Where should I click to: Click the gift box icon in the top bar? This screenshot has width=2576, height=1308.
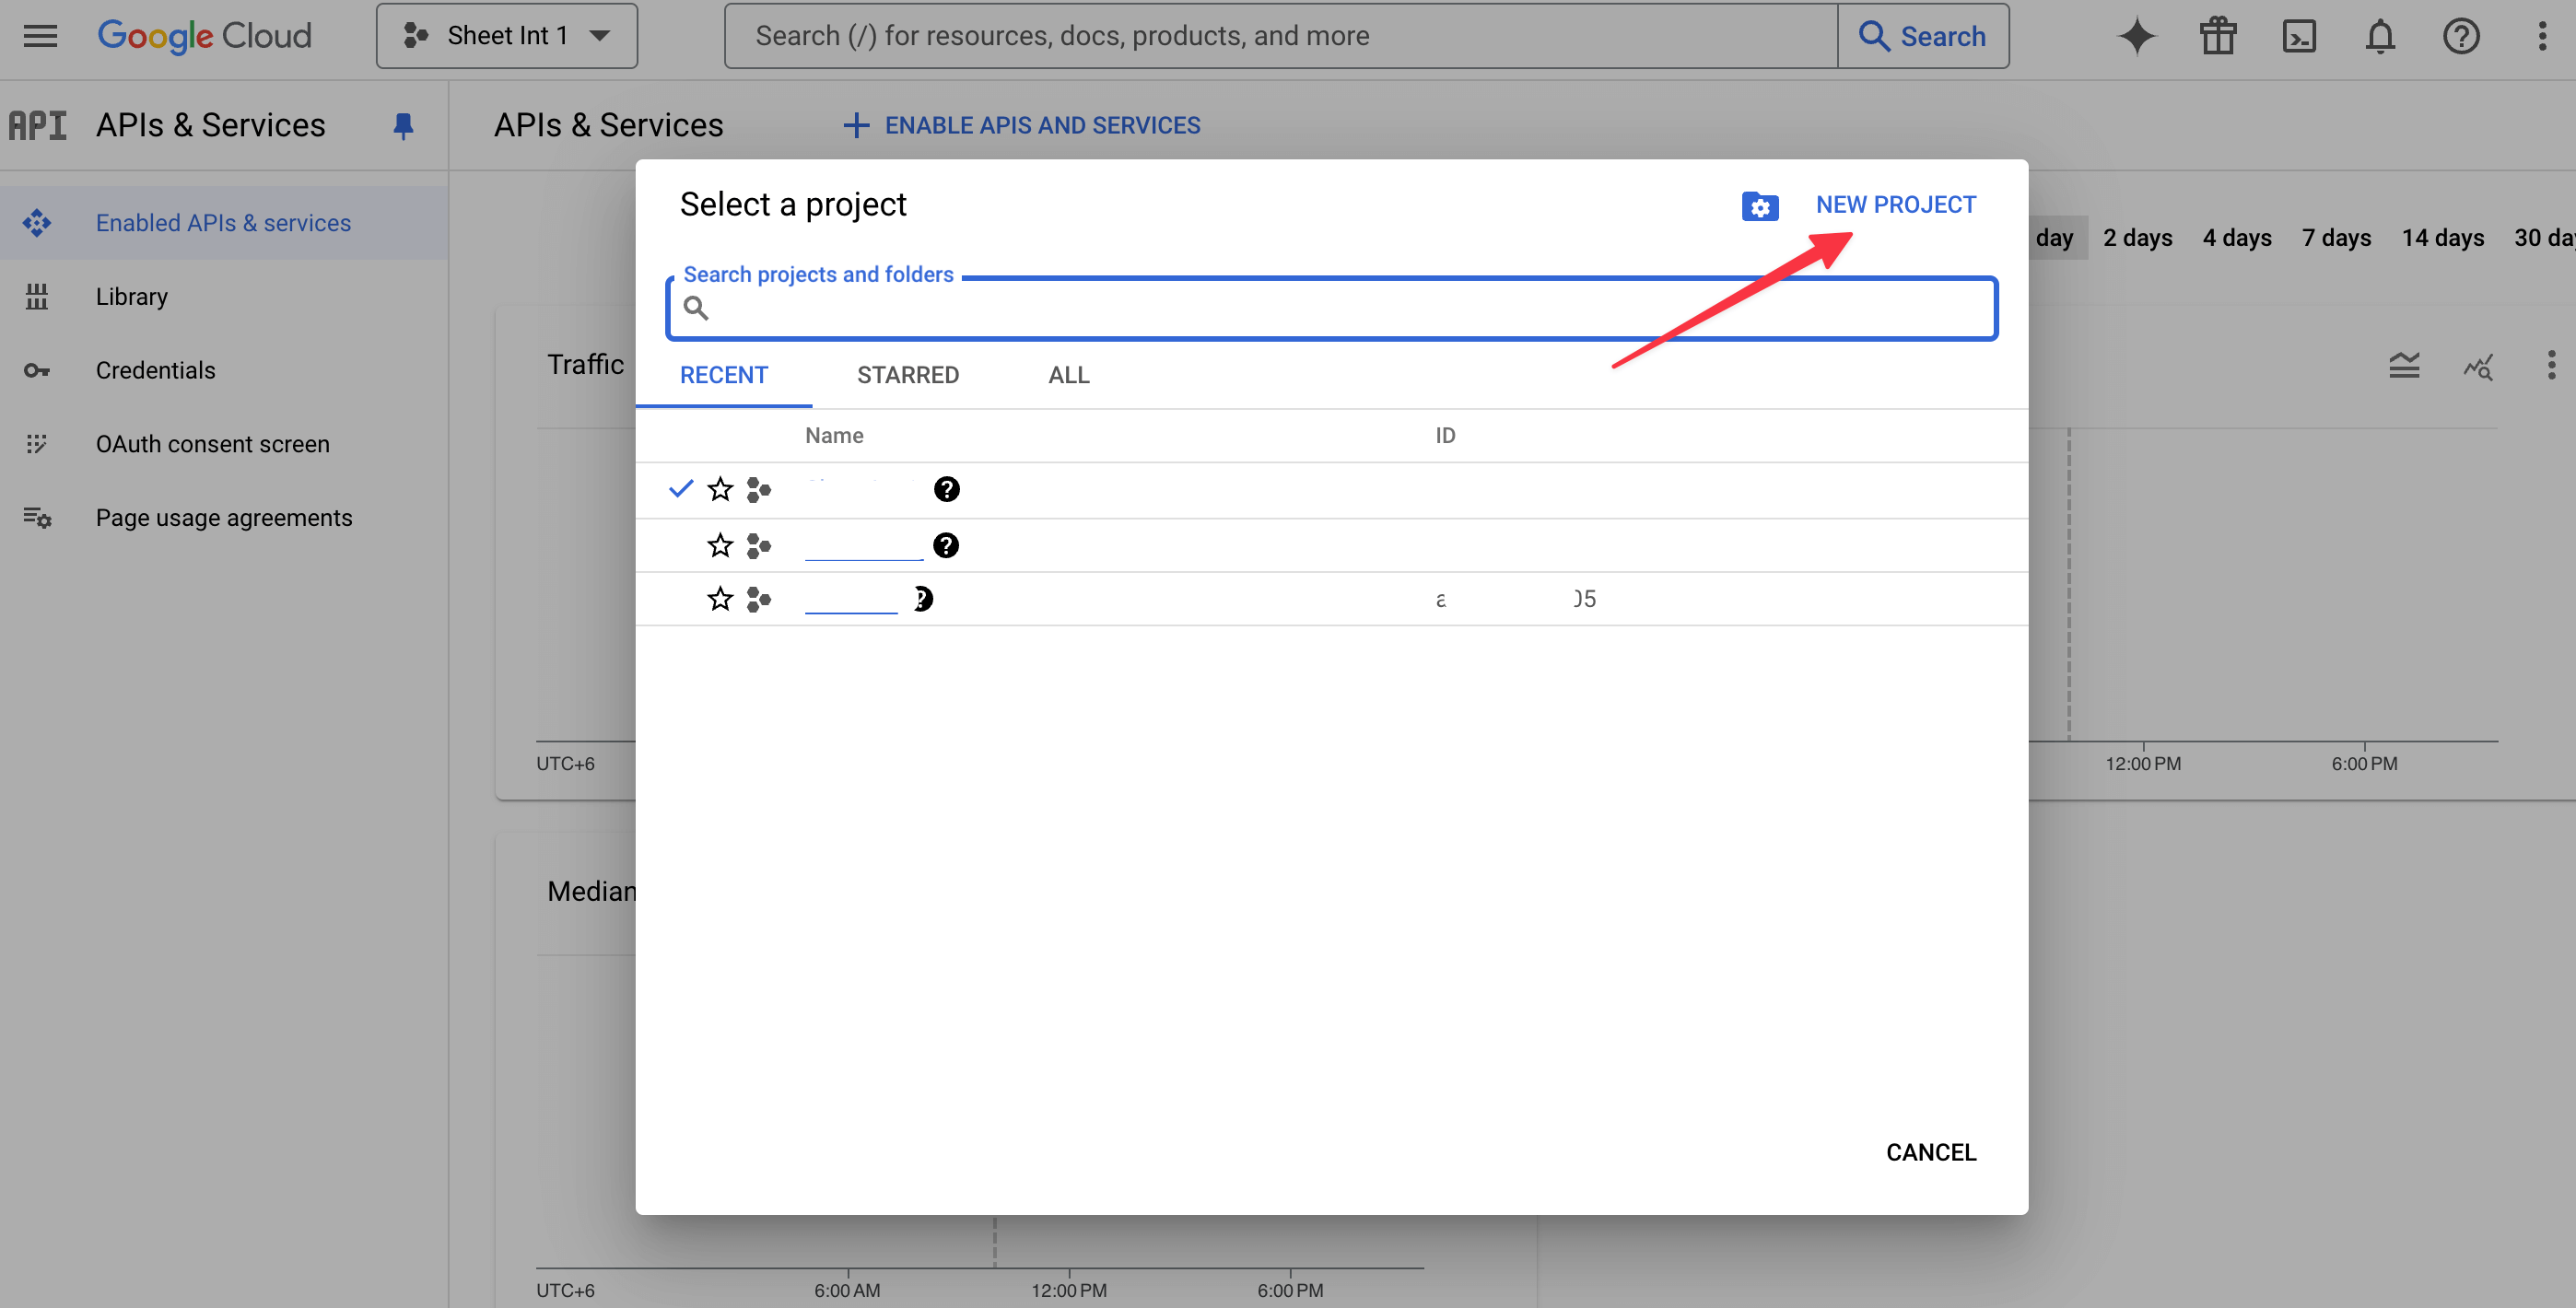click(2218, 36)
